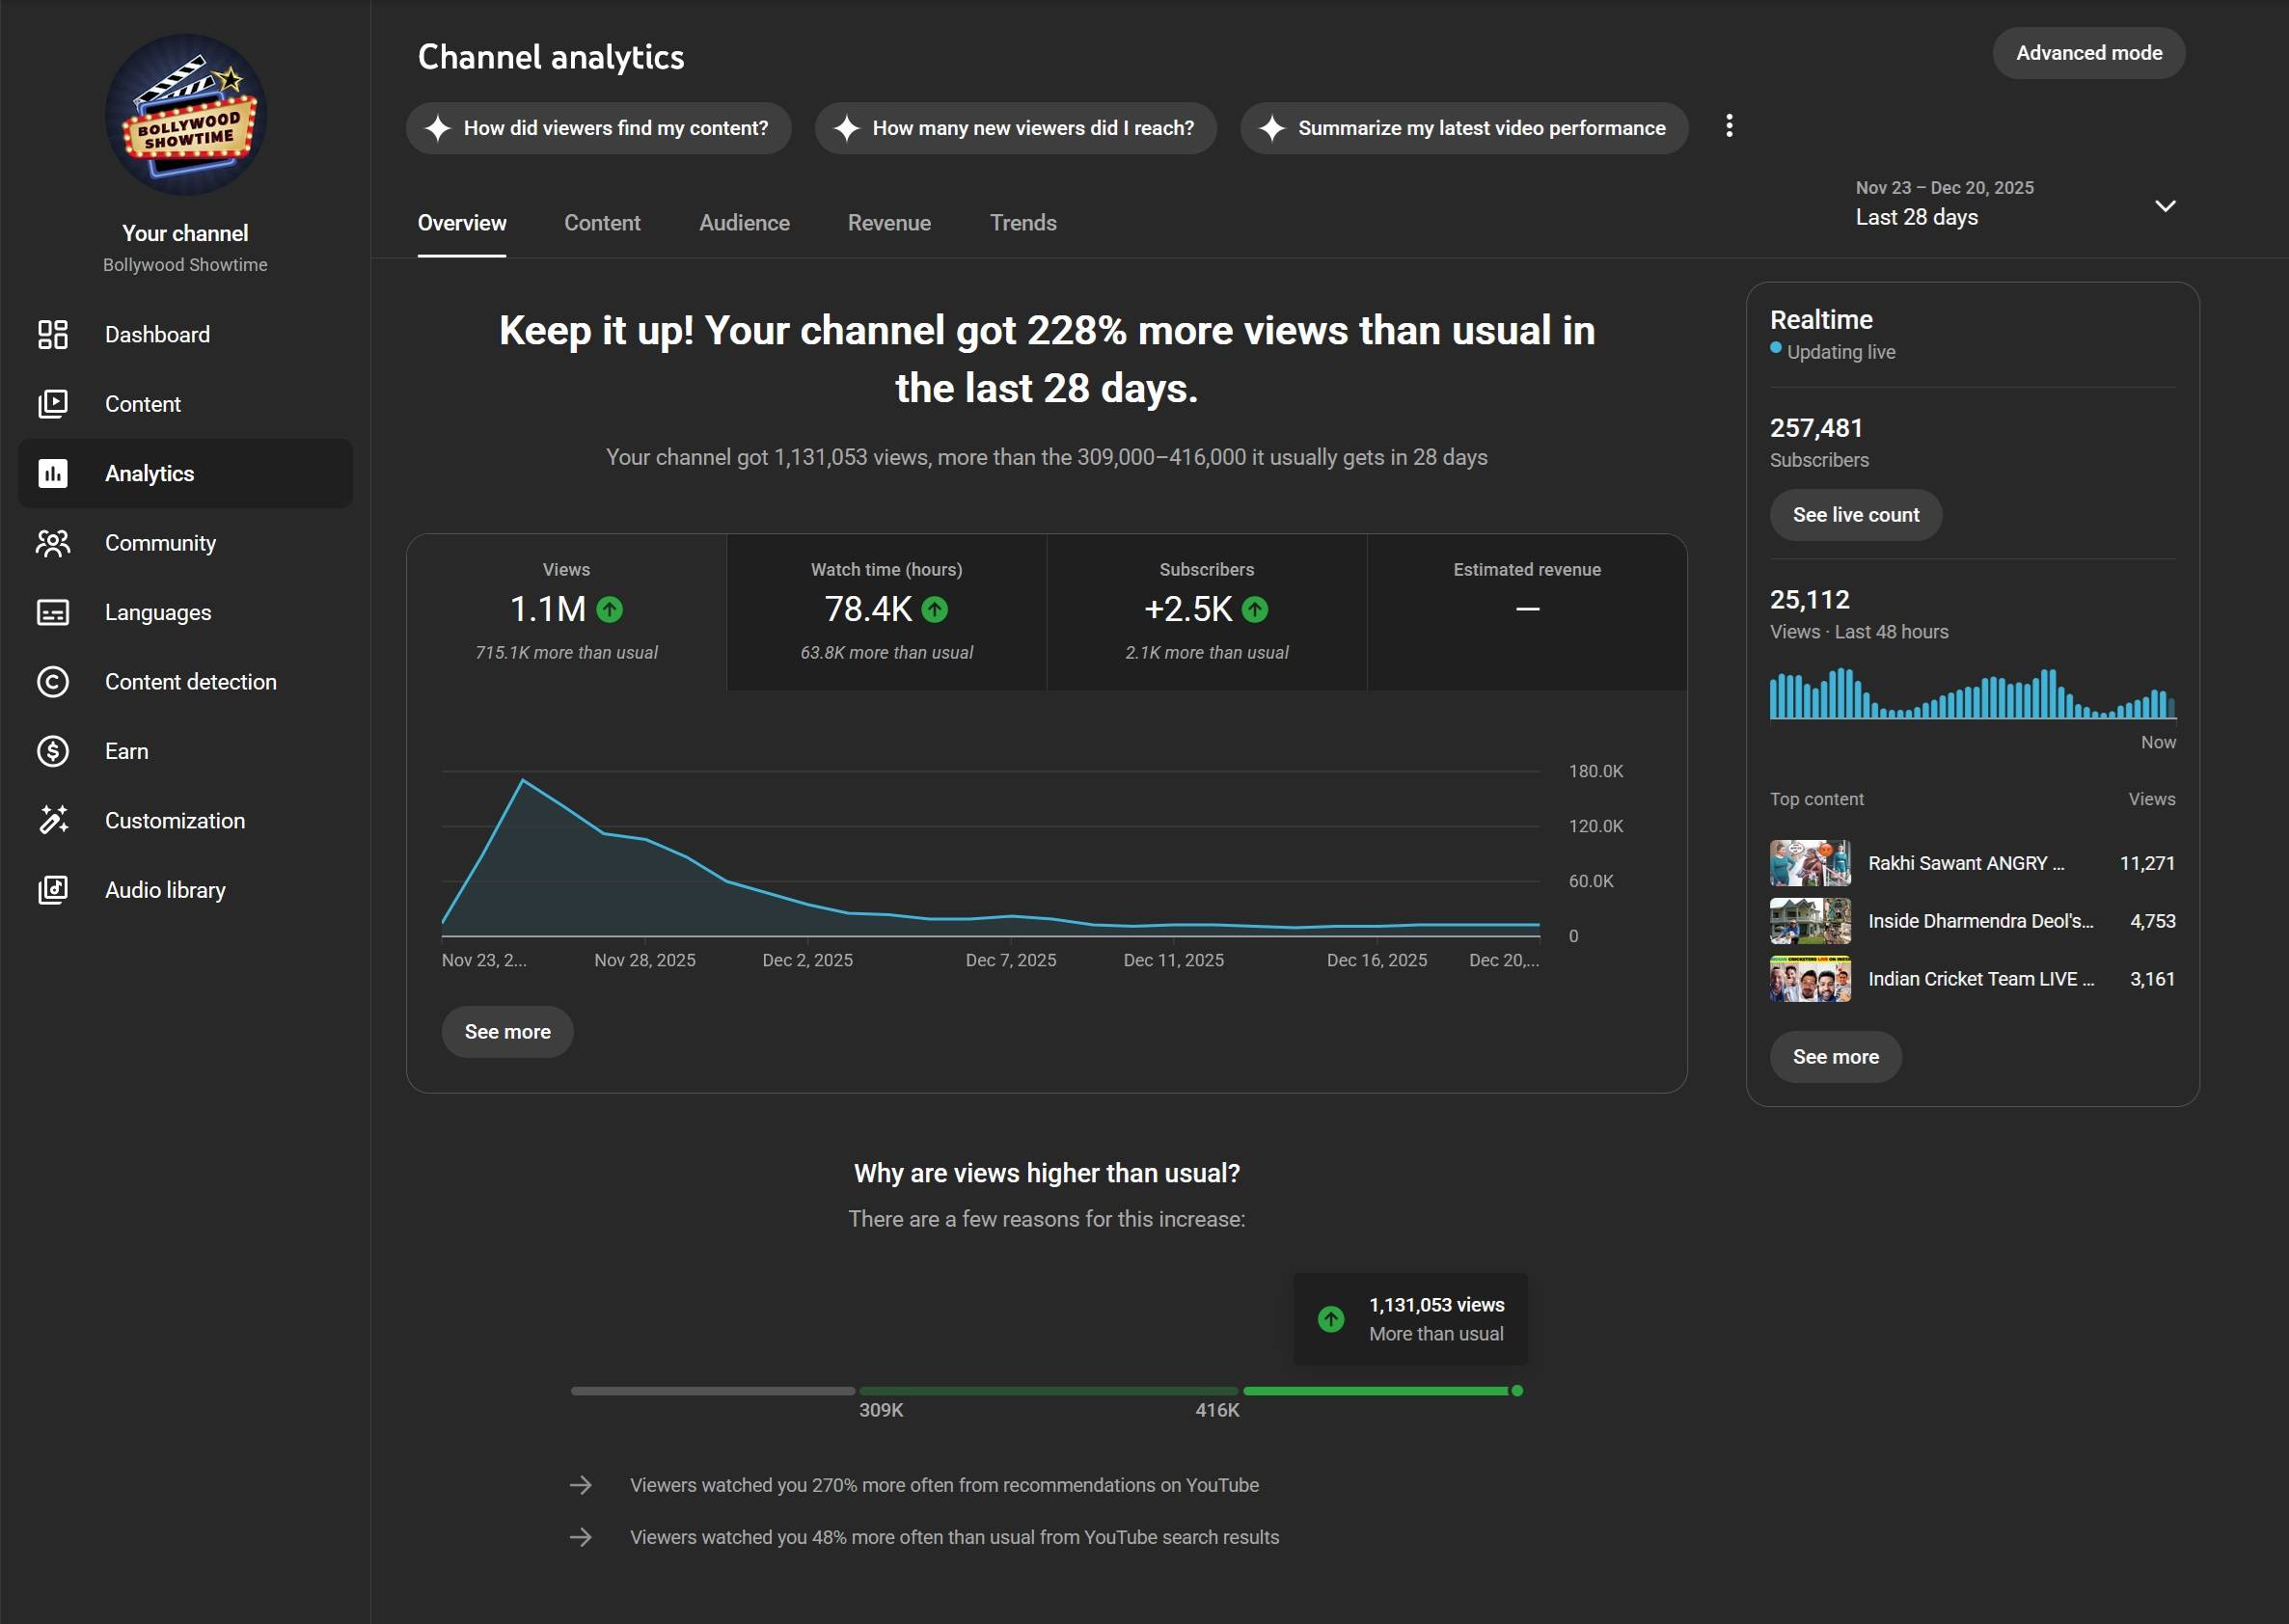Click the Content detection copyright icon
Viewport: 2289px width, 1624px height.
tap(53, 682)
